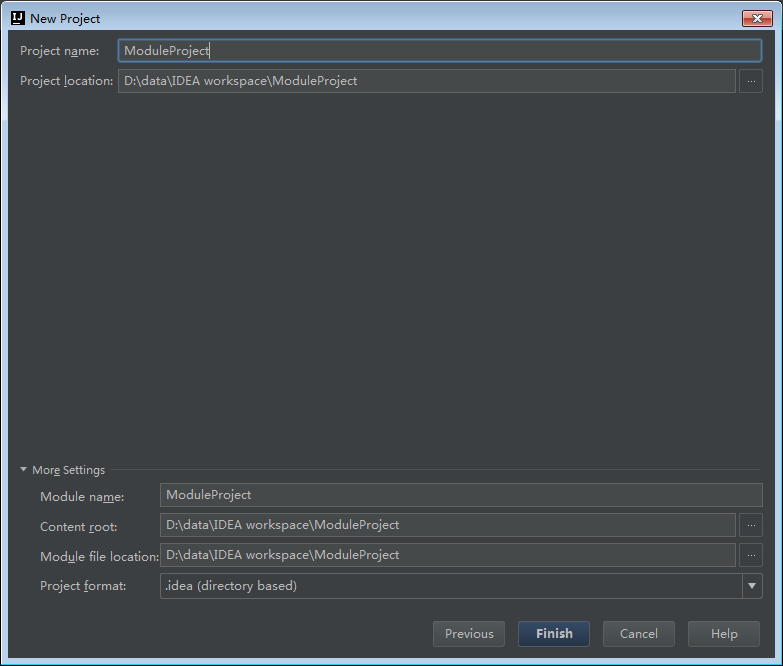The height and width of the screenshot is (666, 783).
Task: Click the Project location path field
Action: point(426,81)
